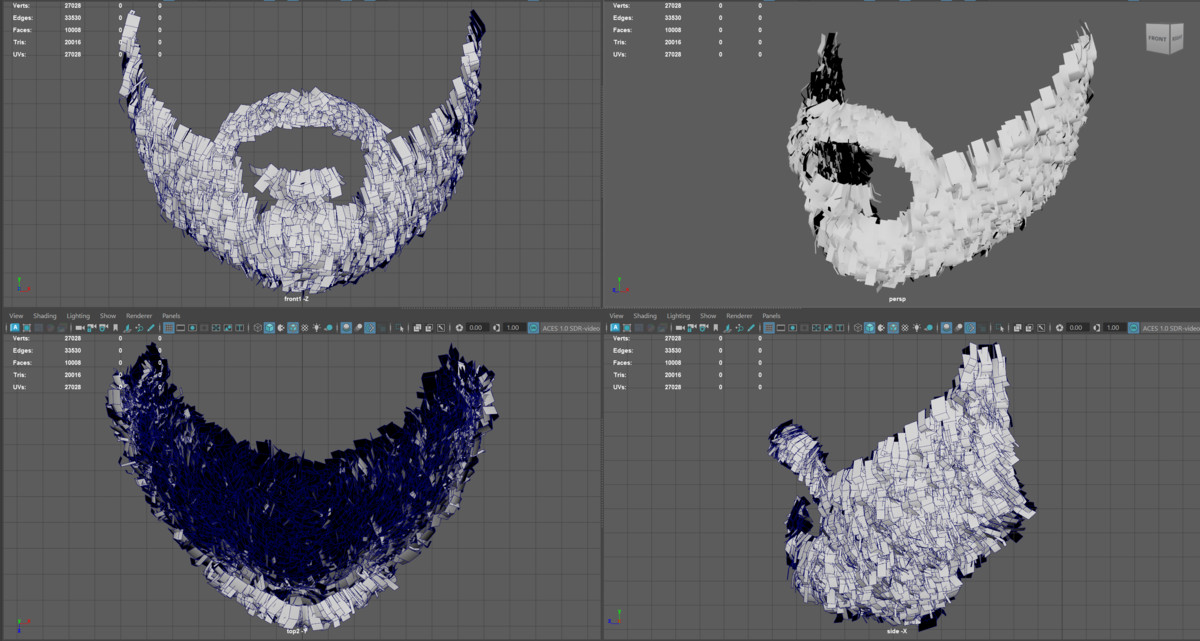Toggle resolution gate in the top view toolbar
This screenshot has width=1200, height=641.
tap(192, 328)
